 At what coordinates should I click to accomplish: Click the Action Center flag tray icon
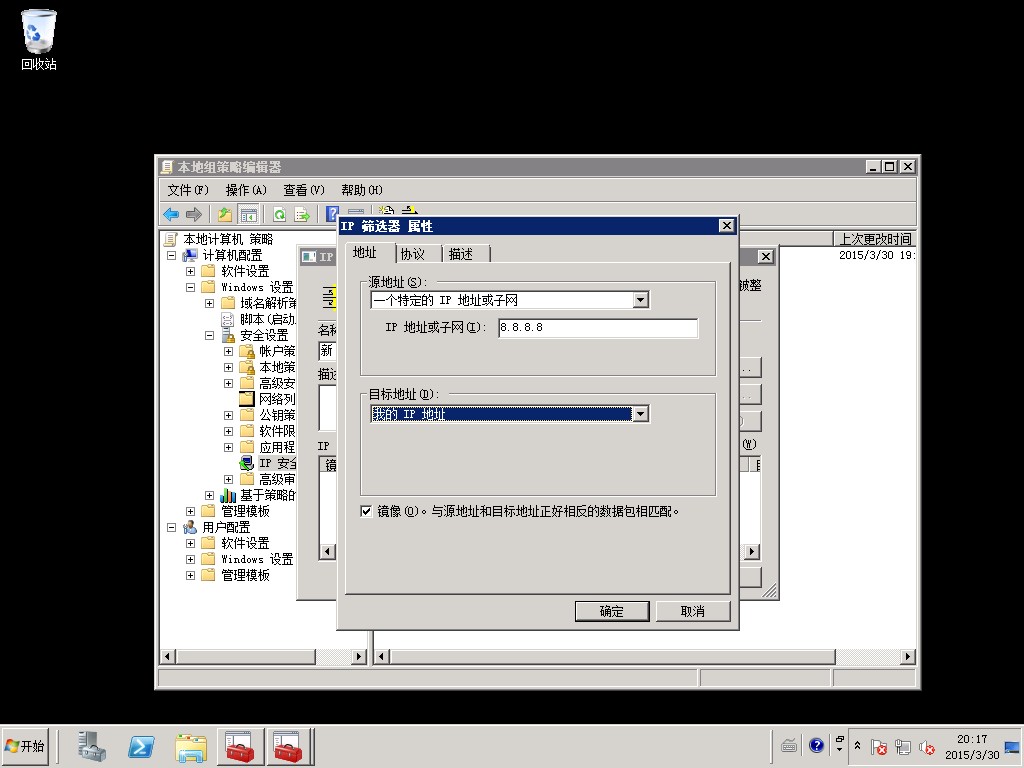[x=879, y=746]
